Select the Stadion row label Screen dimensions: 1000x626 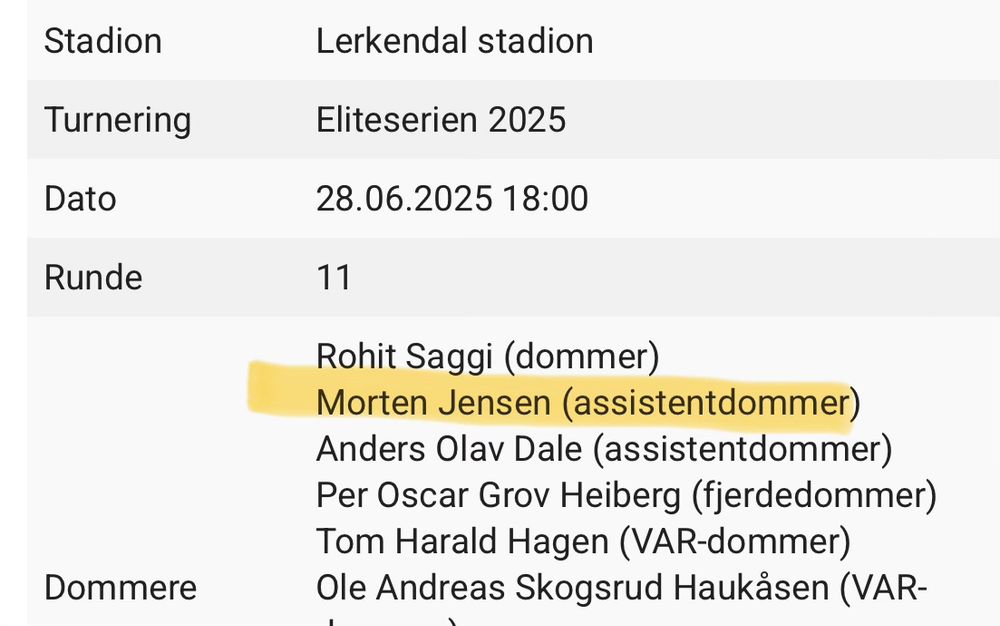(103, 41)
